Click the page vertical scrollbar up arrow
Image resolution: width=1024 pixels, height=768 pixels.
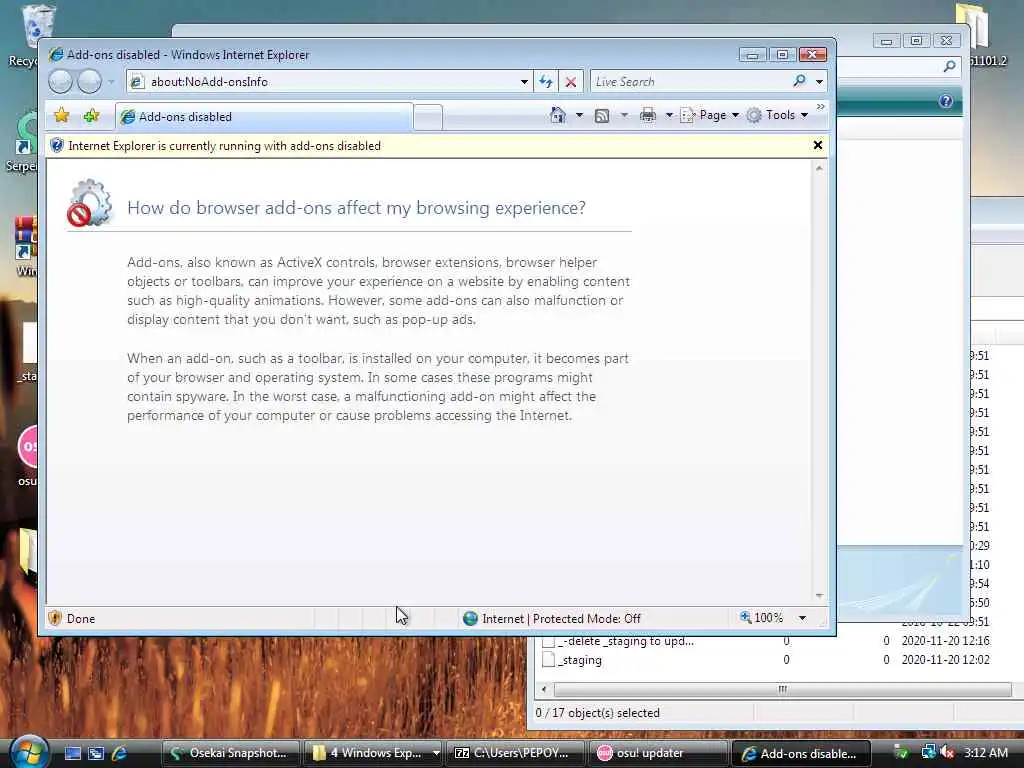(x=819, y=168)
